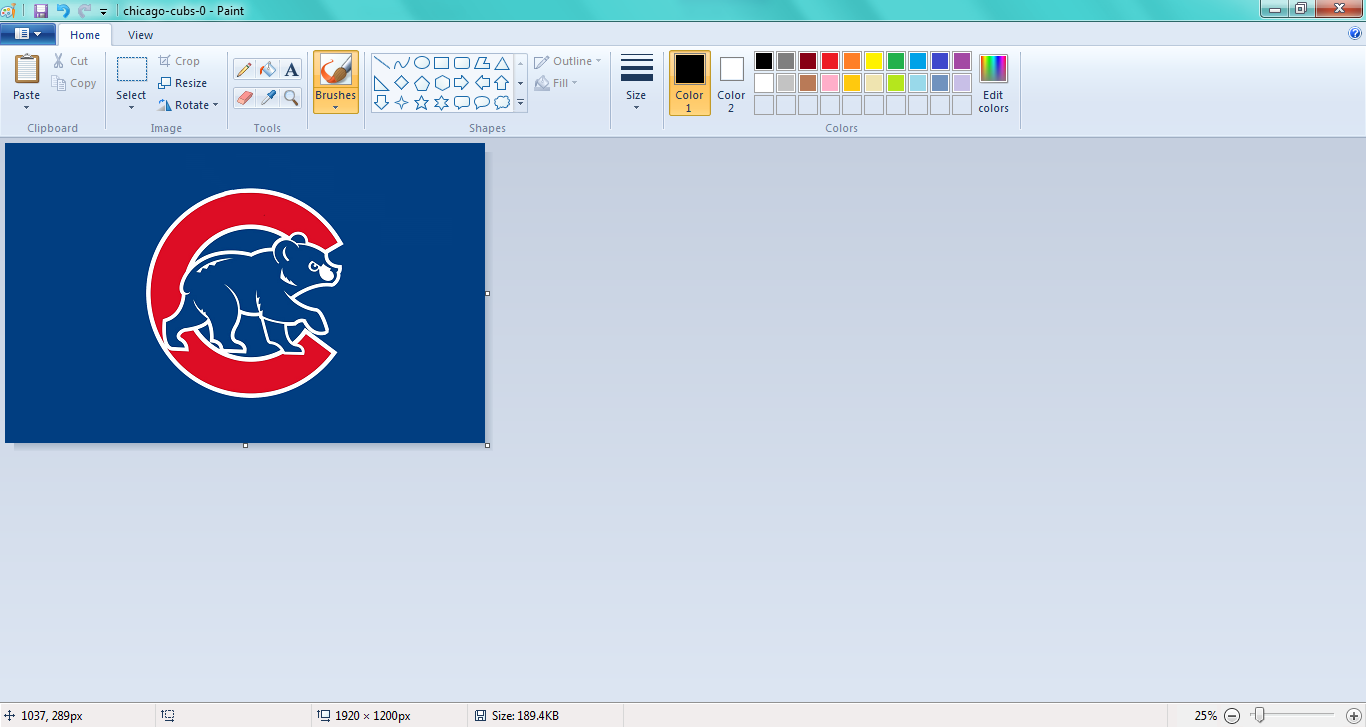Choose the Oval callout shape

coord(481,102)
